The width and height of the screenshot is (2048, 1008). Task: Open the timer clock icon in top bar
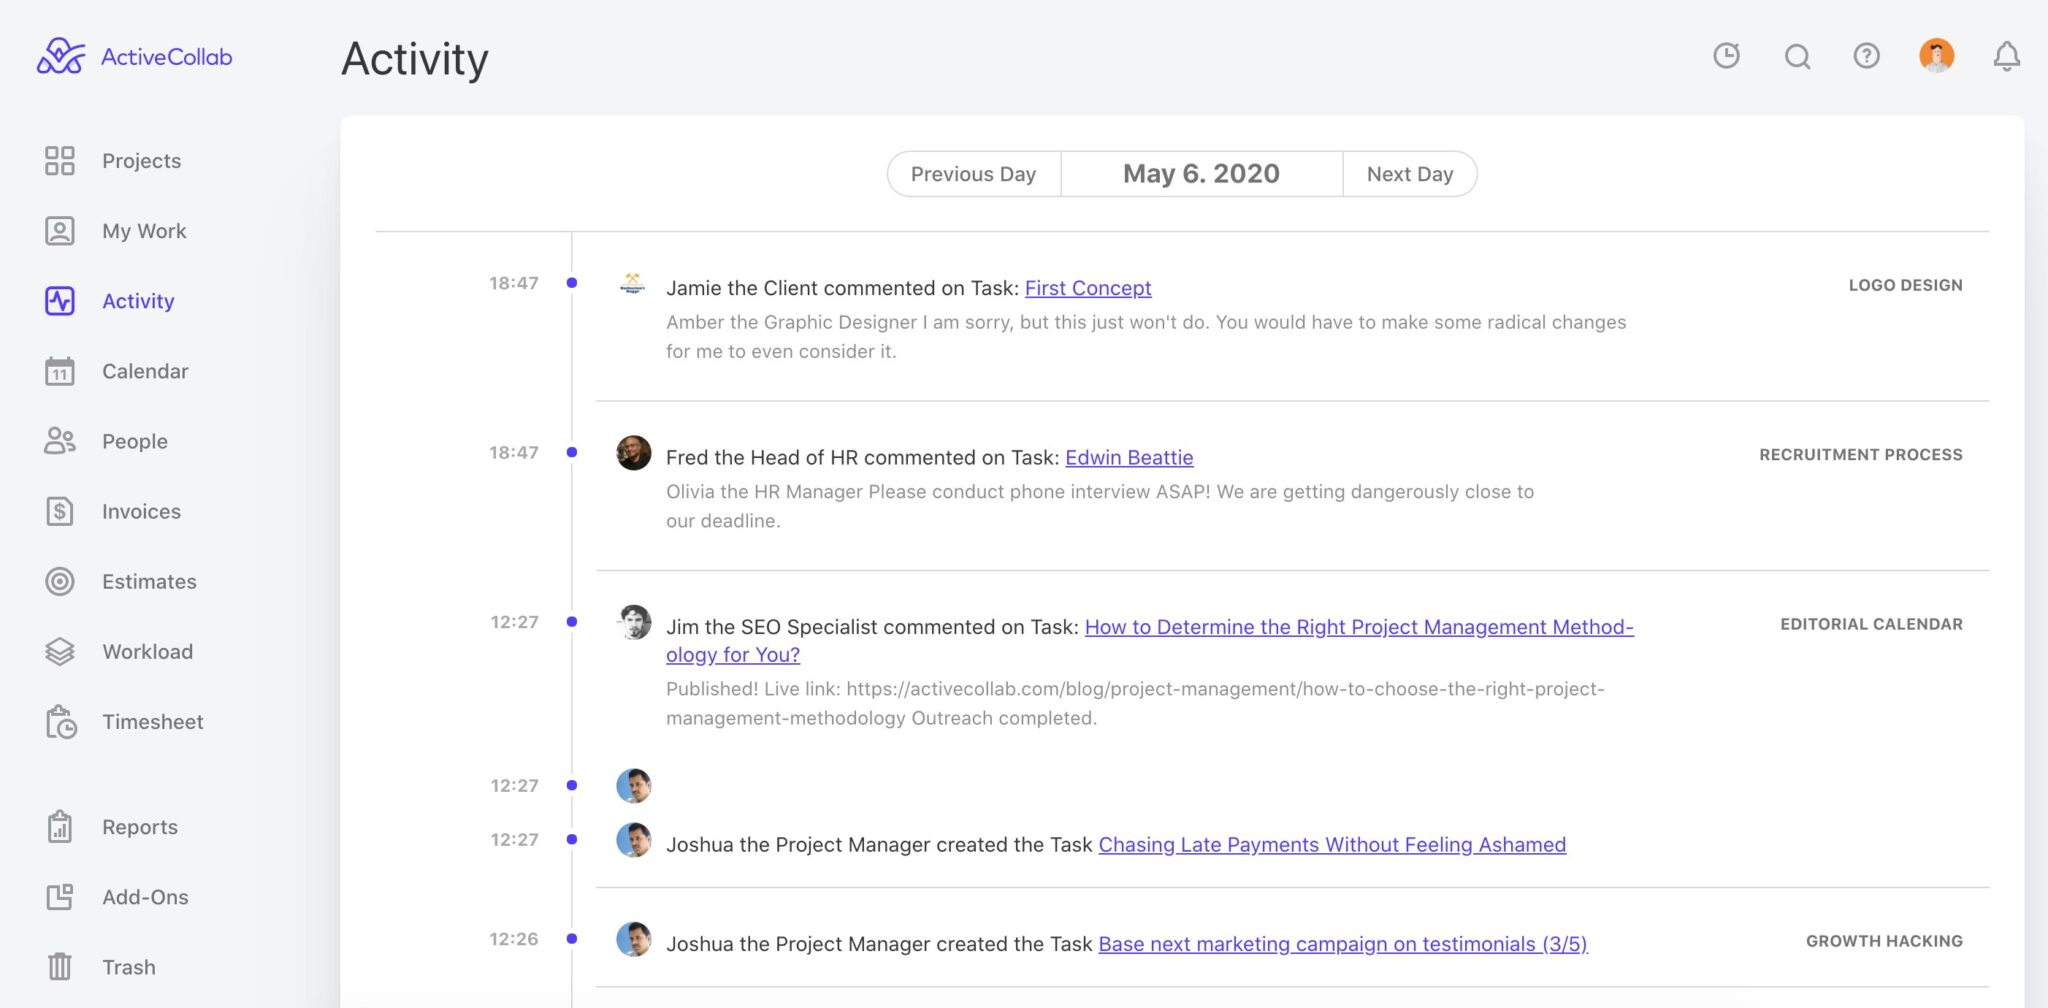1727,57
